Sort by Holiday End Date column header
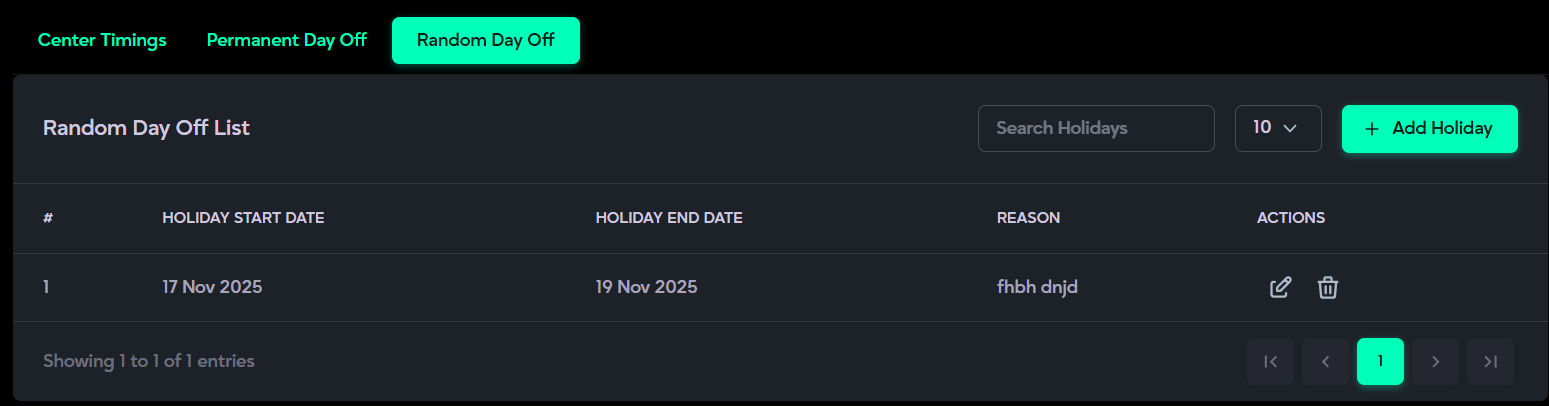 tap(669, 218)
